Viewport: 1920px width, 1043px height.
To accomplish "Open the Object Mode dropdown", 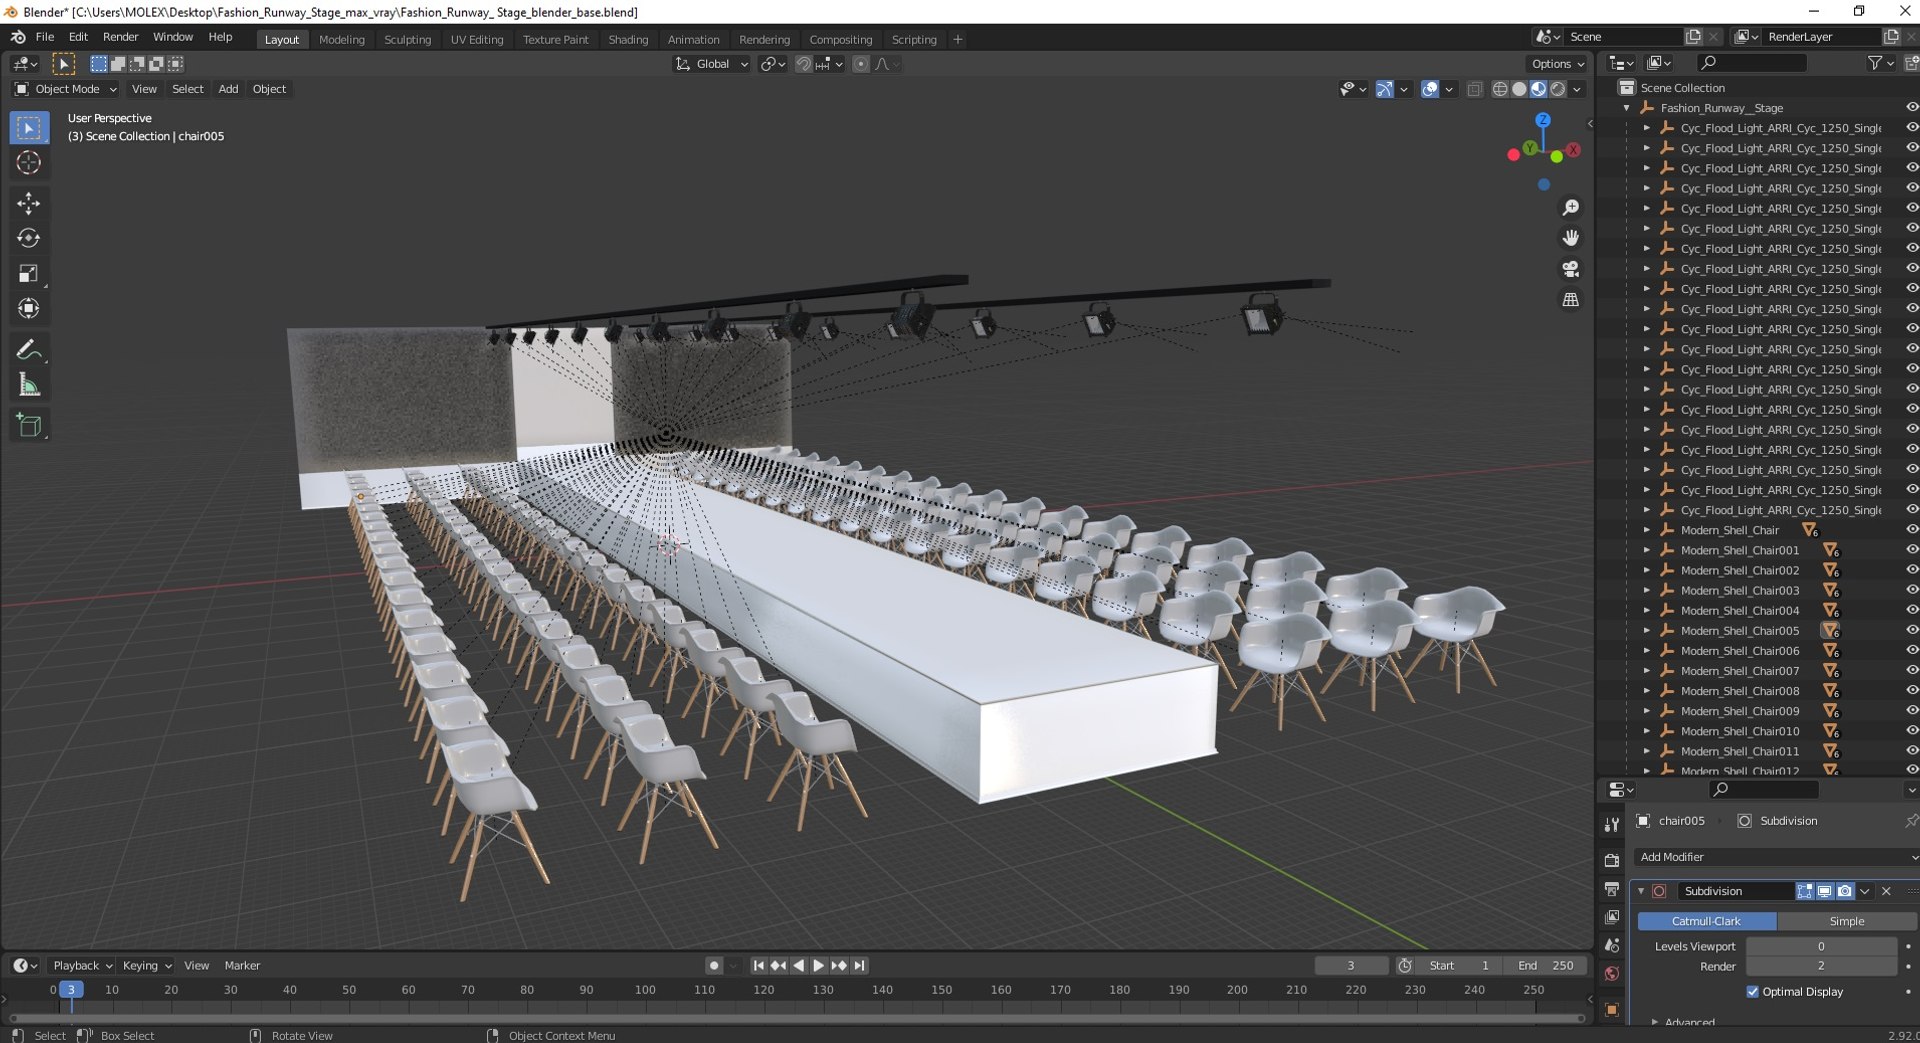I will coord(65,89).
